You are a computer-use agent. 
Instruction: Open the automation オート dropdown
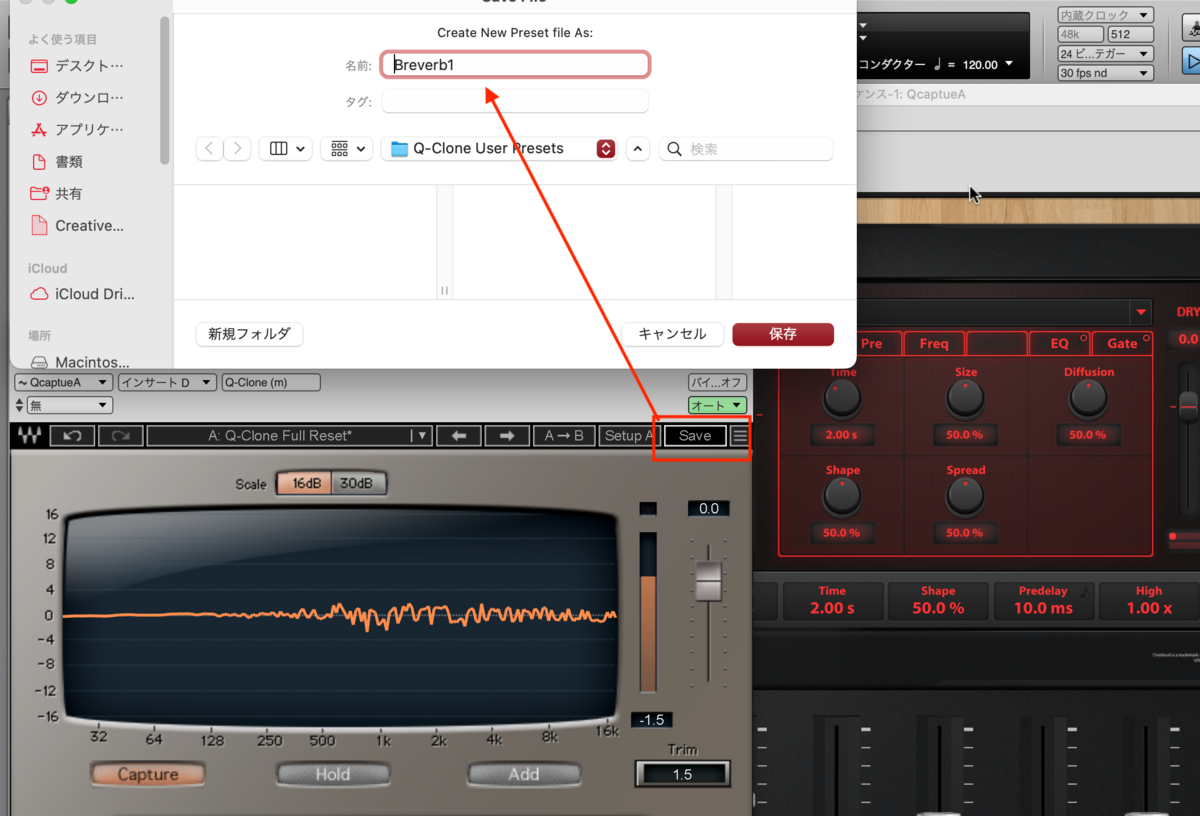[x=717, y=405]
